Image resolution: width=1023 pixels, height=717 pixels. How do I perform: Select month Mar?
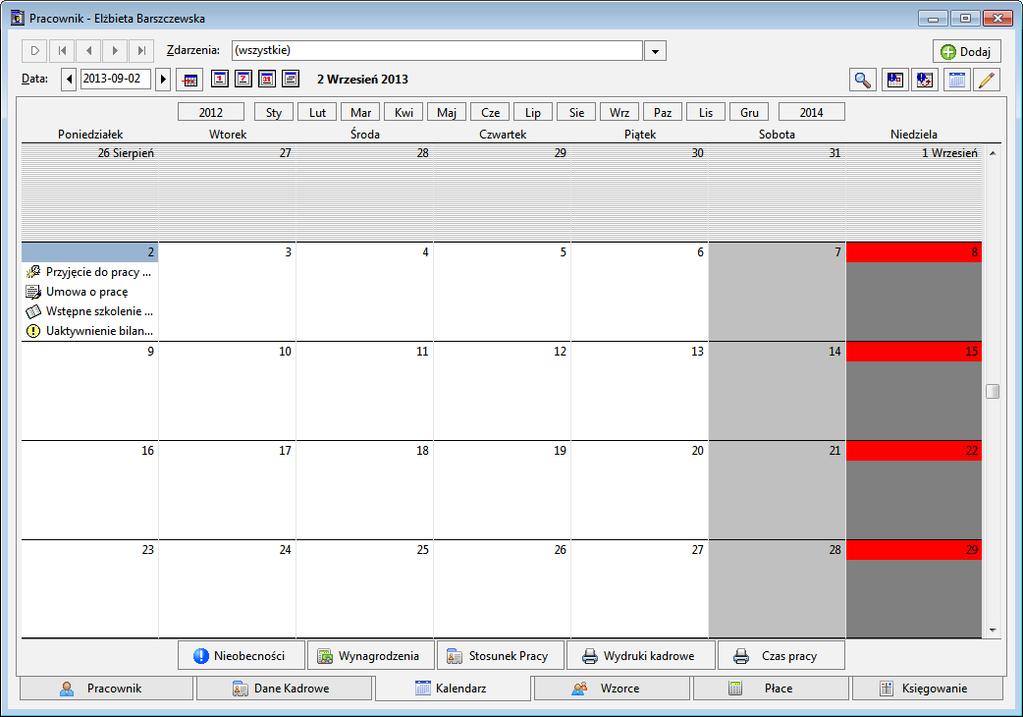pos(360,112)
